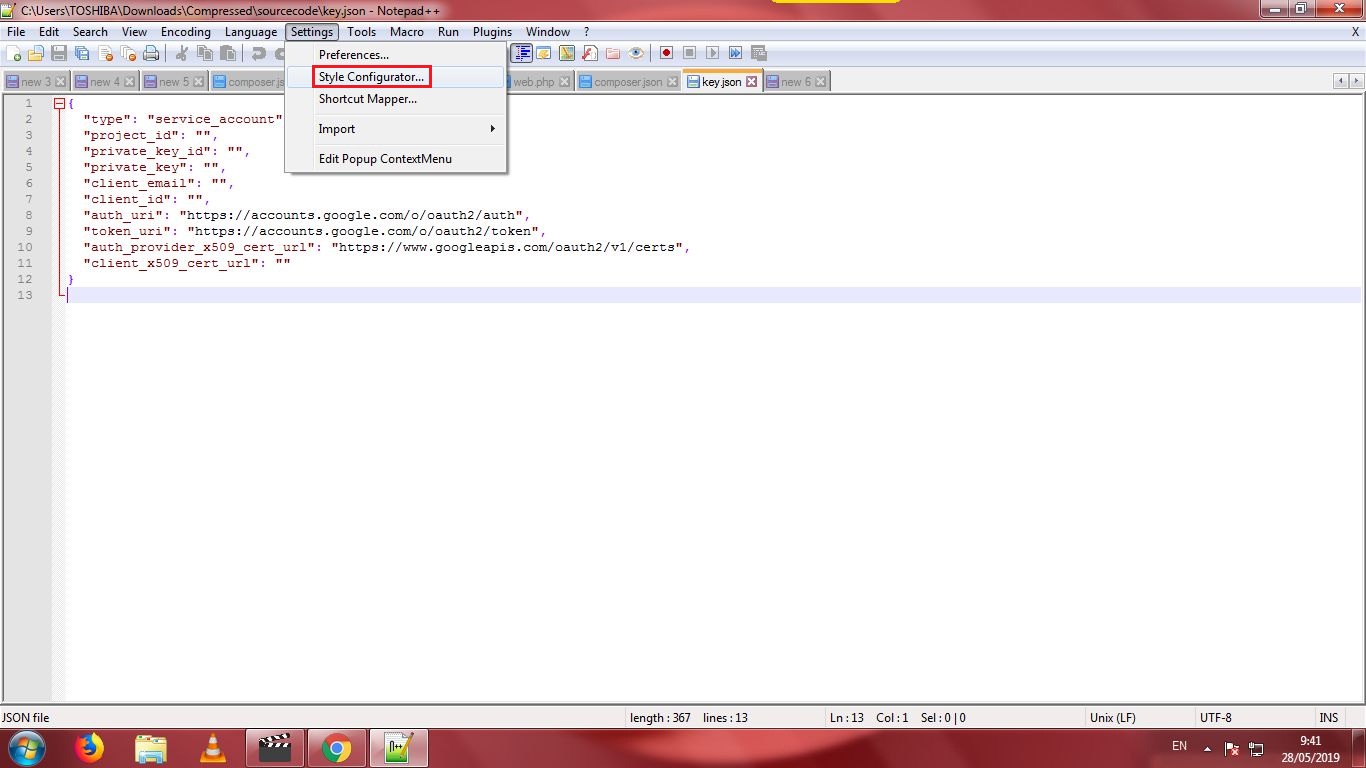Viewport: 1366px width, 768px height.
Task: Print the current file
Action: (x=152, y=53)
